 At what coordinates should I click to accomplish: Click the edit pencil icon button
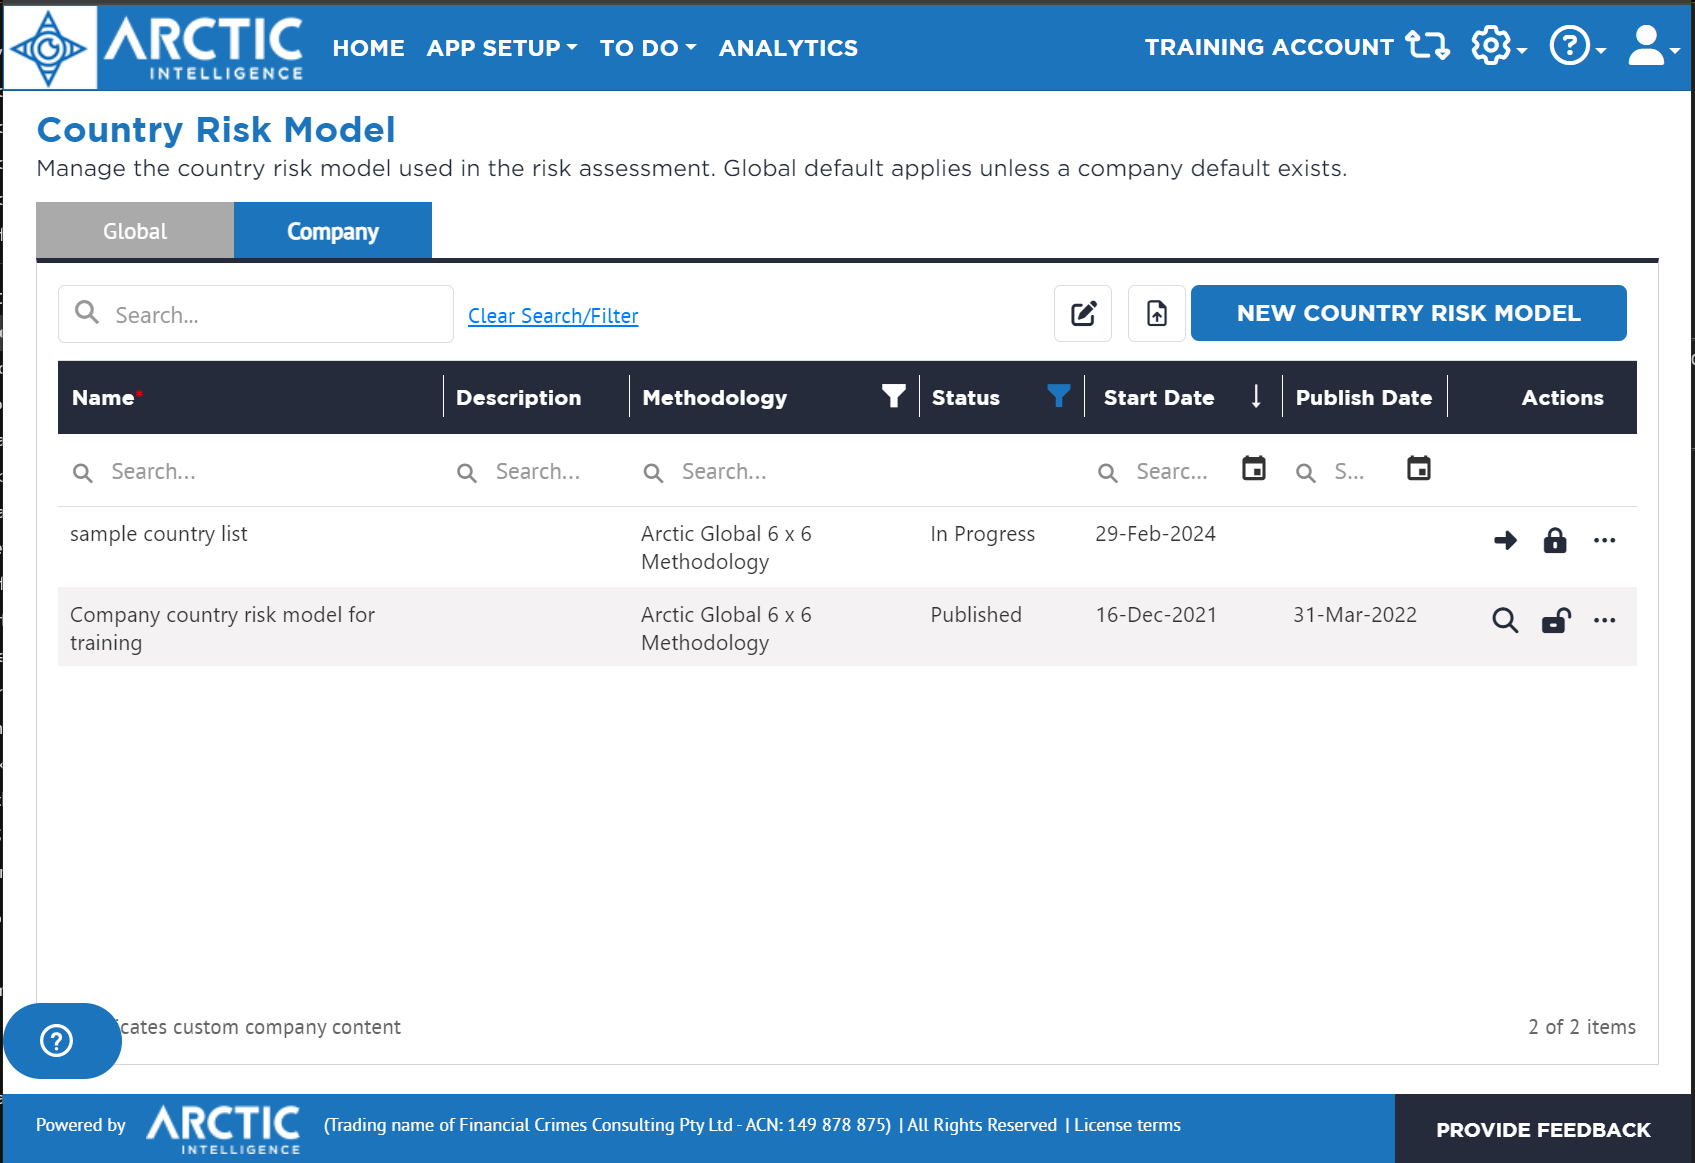(x=1083, y=314)
